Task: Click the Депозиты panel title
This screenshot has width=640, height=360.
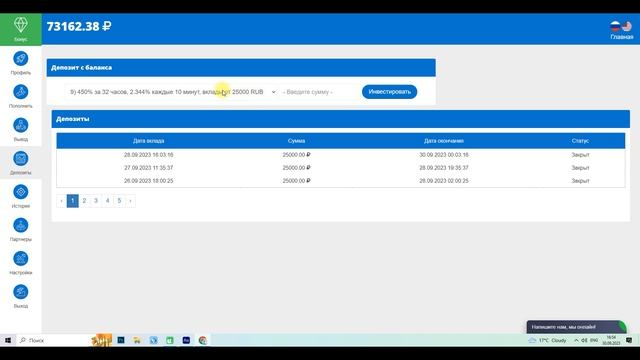Action: point(73,119)
